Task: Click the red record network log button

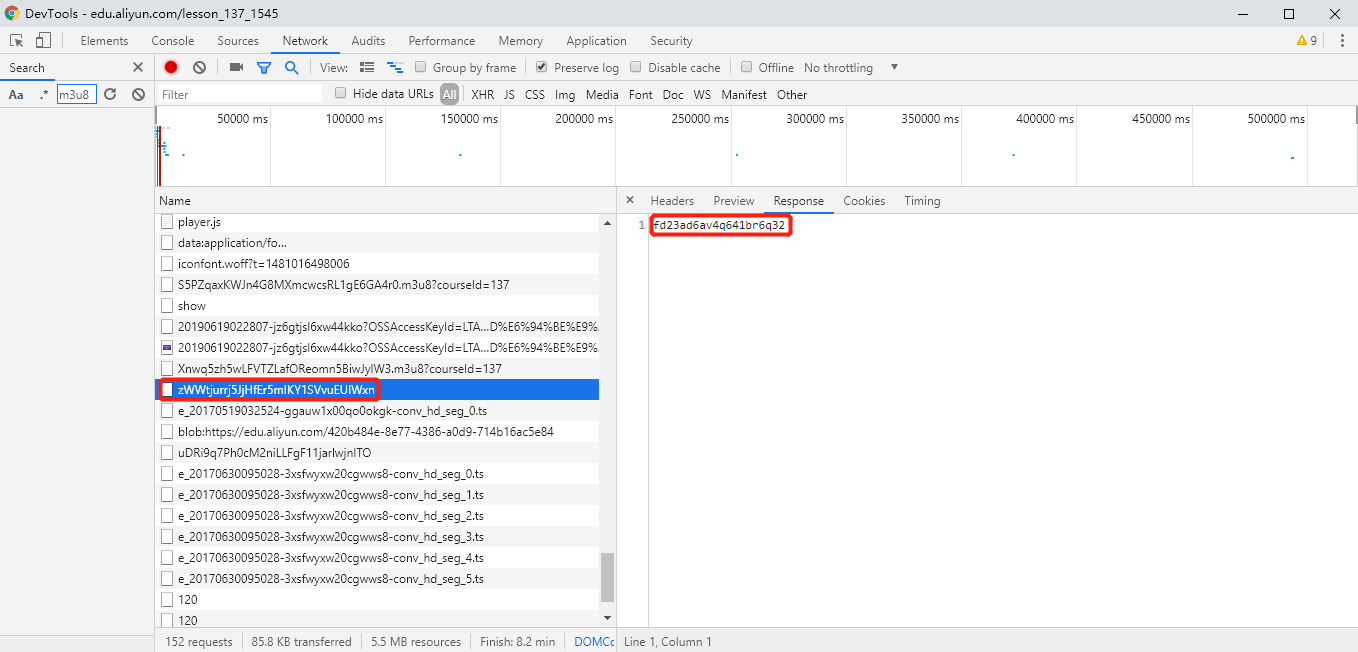Action: [171, 67]
